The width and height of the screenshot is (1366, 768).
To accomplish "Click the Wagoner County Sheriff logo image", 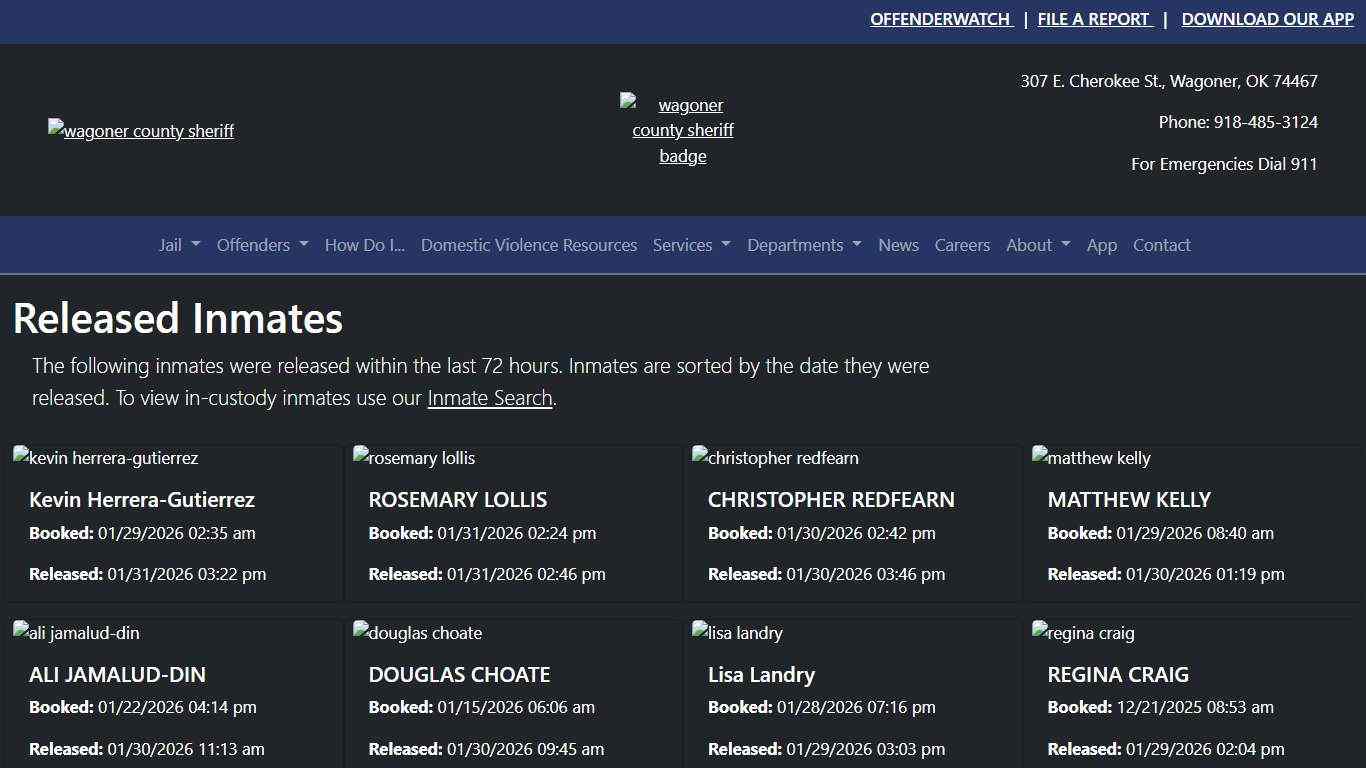I will (x=141, y=131).
